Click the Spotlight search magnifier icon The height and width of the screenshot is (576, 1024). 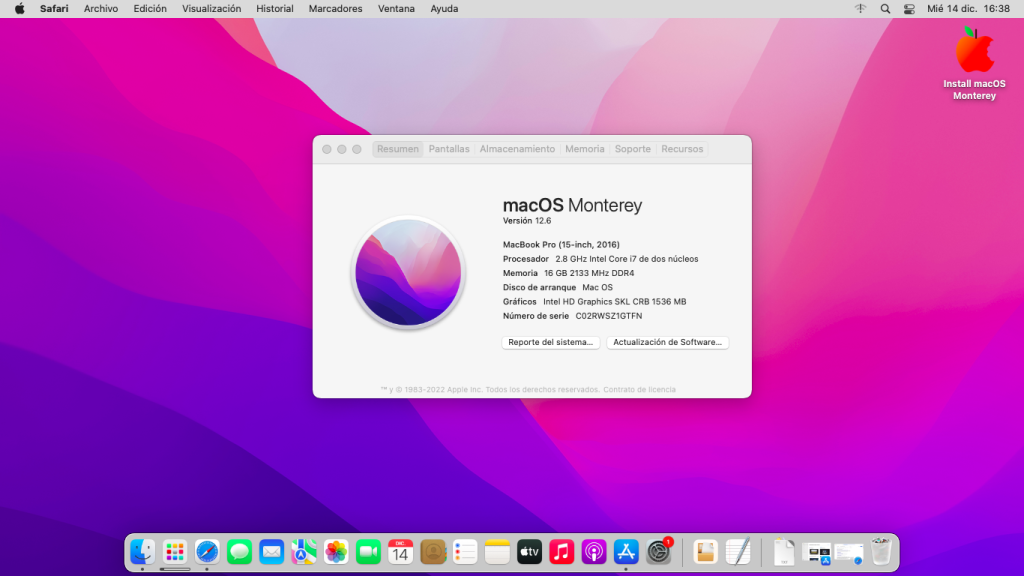pos(885,8)
